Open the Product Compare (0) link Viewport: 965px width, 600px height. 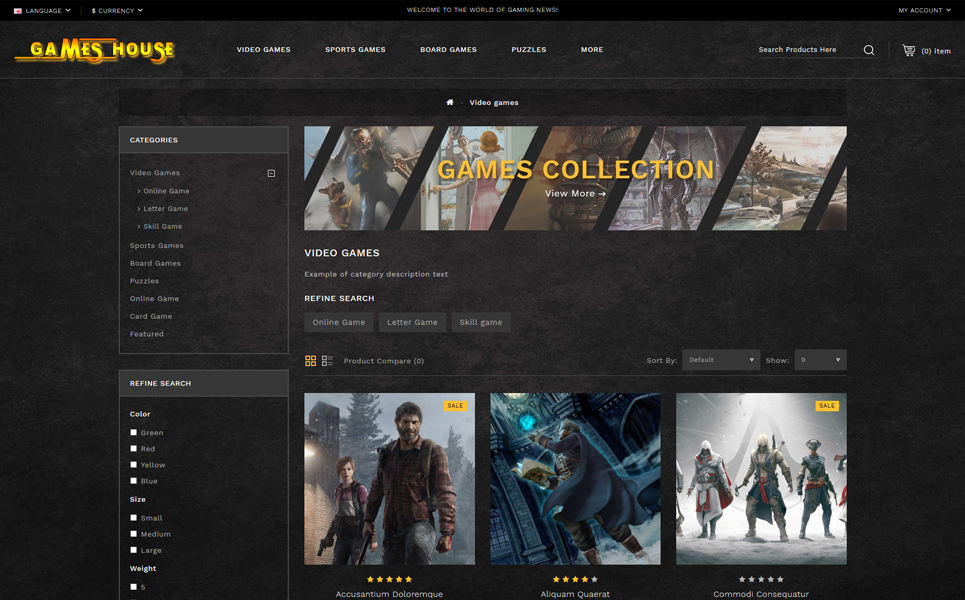pos(383,361)
